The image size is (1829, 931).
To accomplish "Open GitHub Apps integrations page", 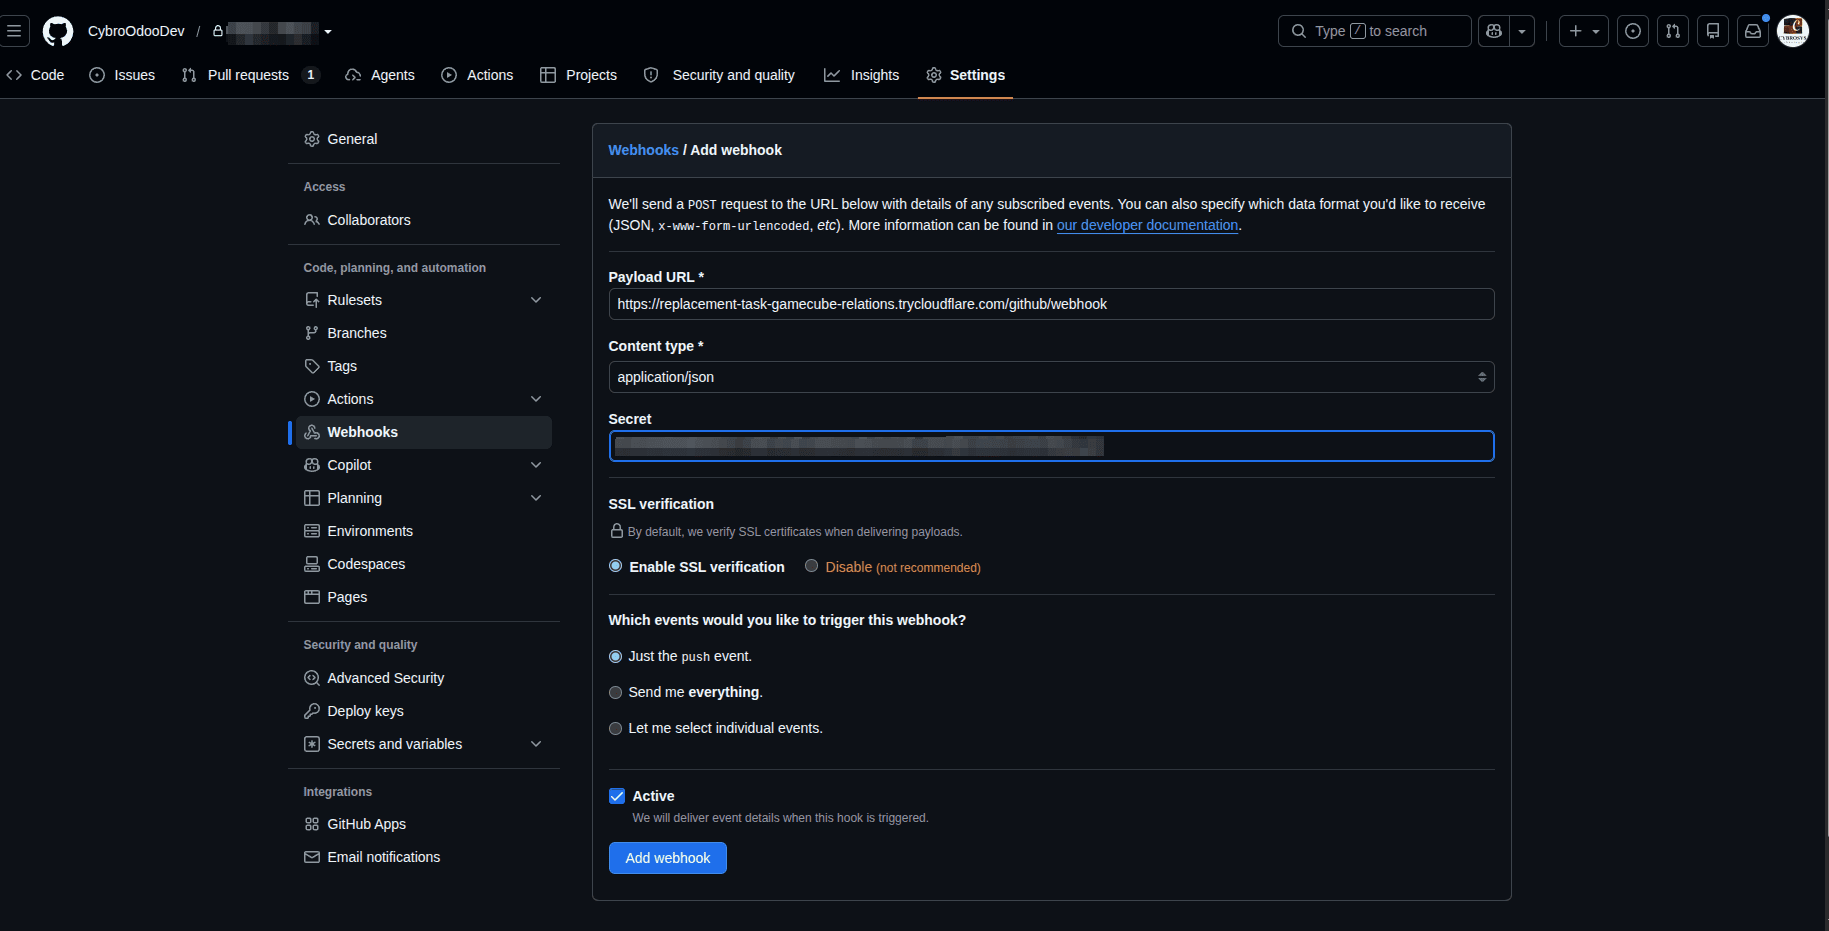I will point(424,824).
